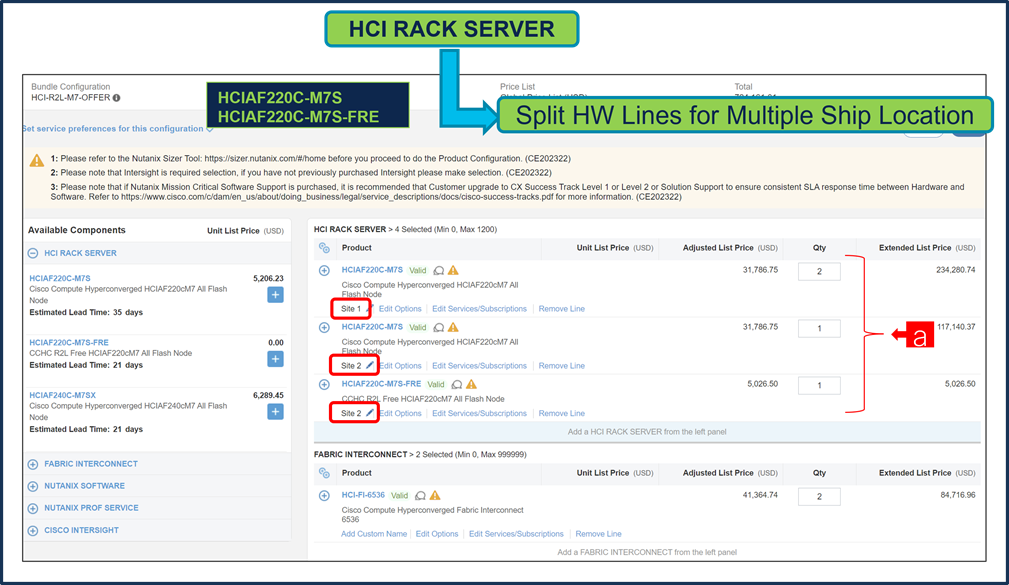
Task: Open HCI-FI-6536 product link
Action: tap(363, 496)
